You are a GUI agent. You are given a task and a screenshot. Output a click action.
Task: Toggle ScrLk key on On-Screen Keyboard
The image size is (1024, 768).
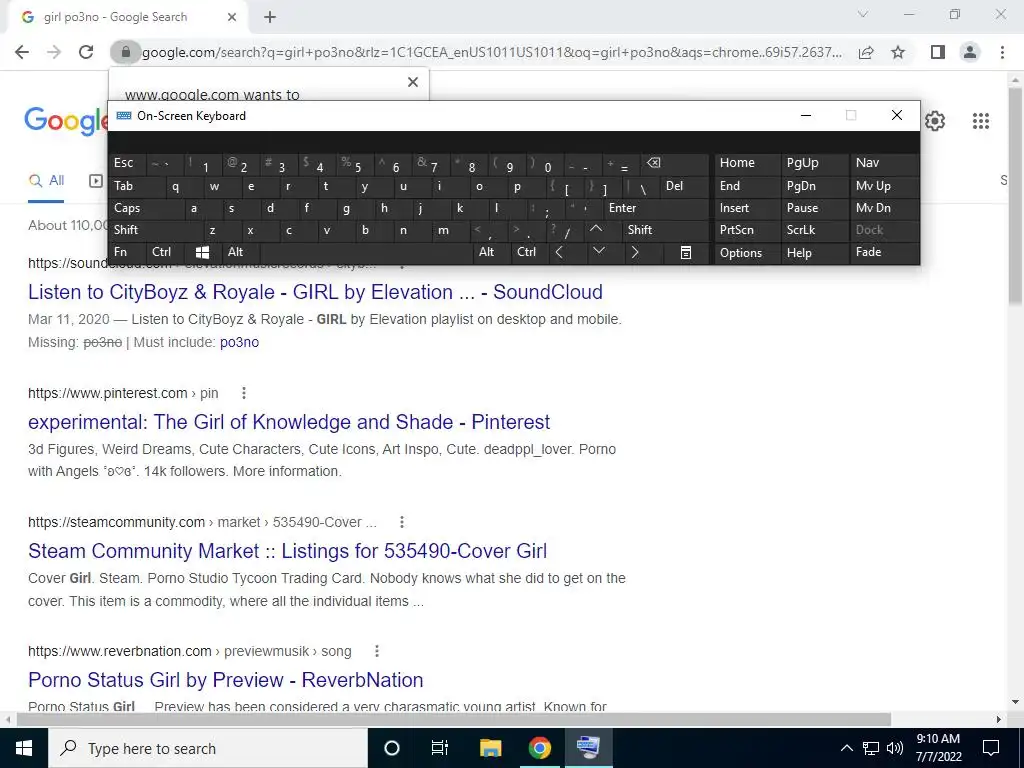pos(814,230)
